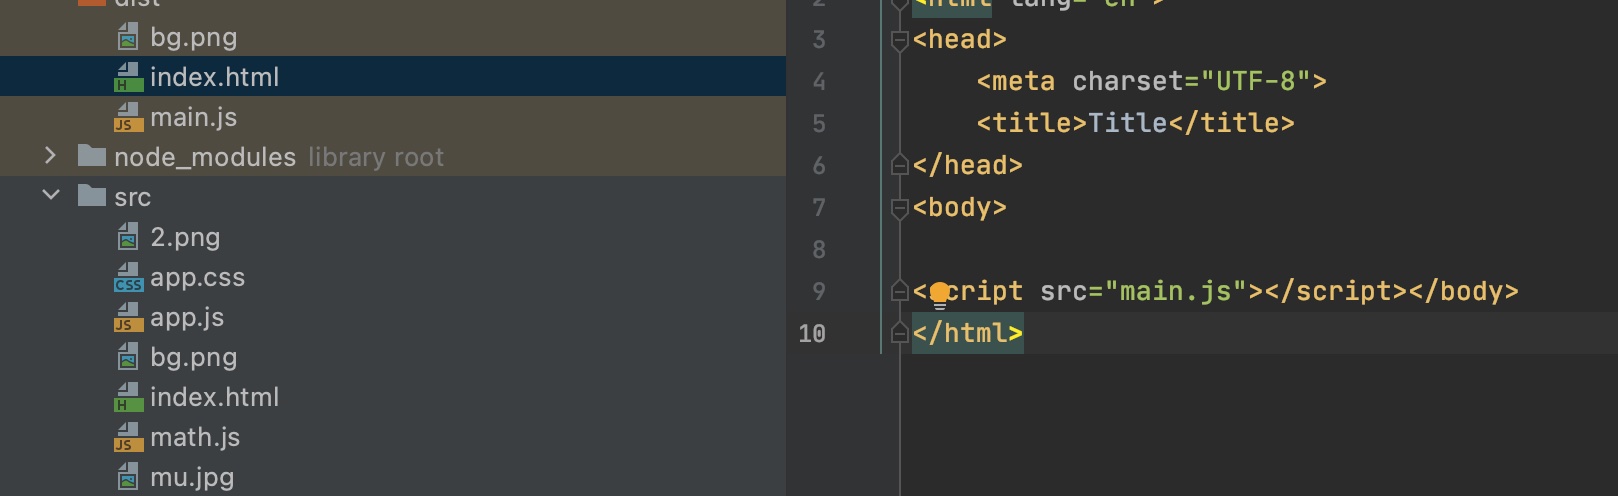Fold the body tag on line 7
The width and height of the screenshot is (1618, 496).
click(x=899, y=208)
